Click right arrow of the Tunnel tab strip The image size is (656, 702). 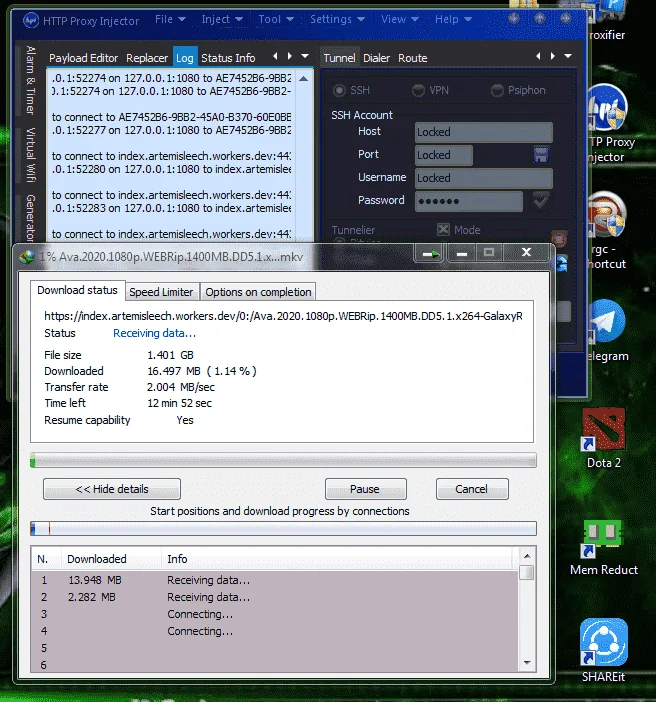coord(553,56)
